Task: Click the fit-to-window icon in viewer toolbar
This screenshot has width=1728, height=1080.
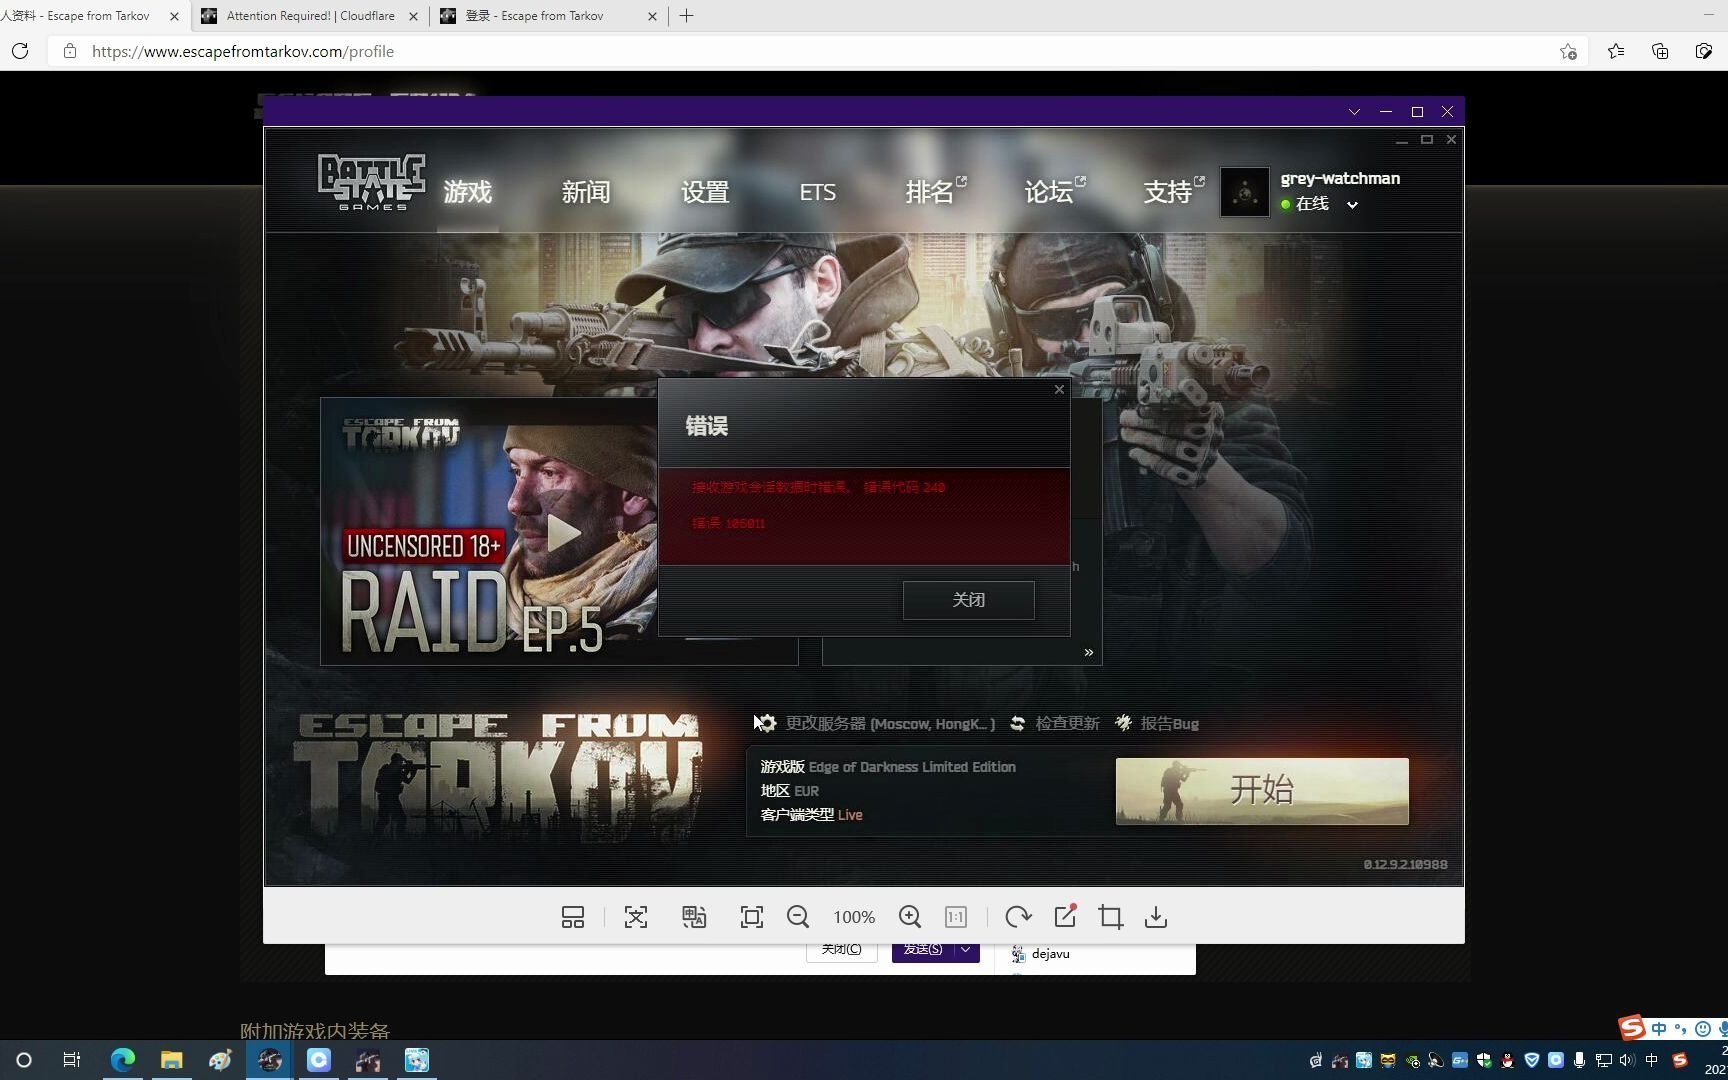Action: point(752,917)
